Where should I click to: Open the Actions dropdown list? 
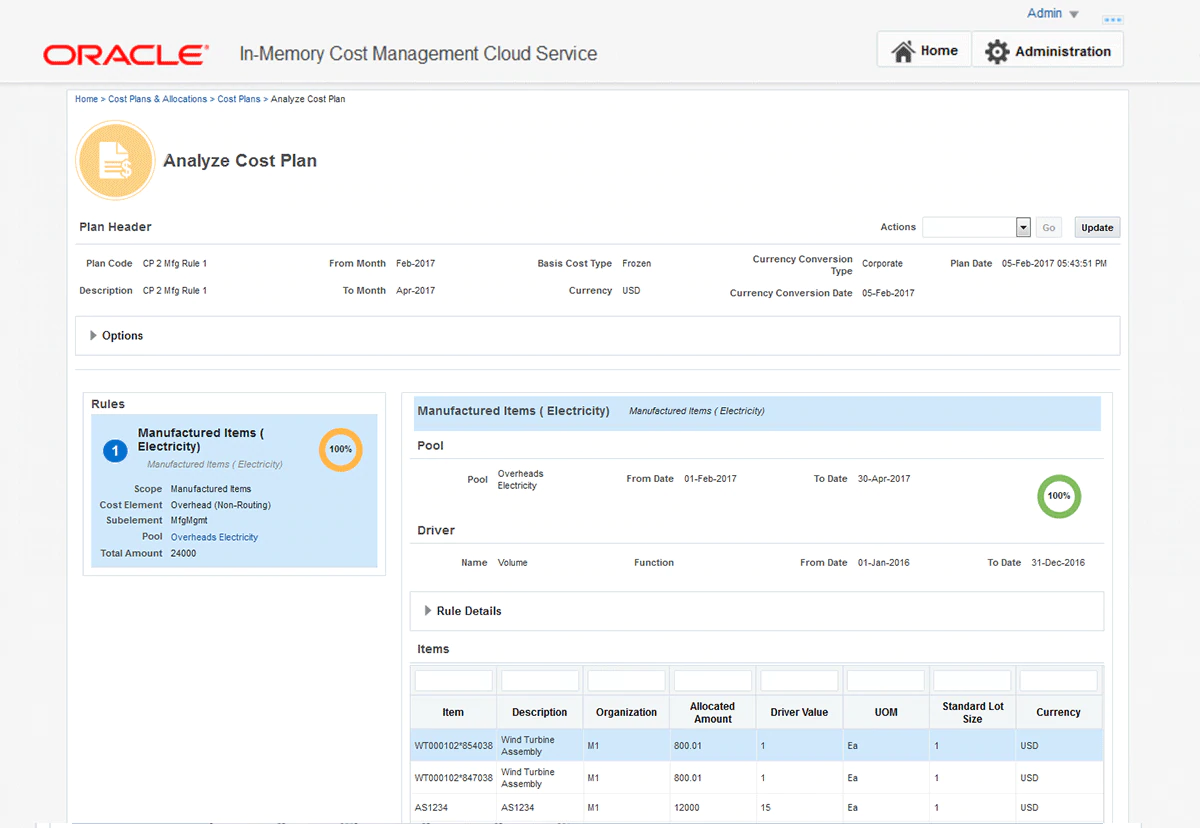[1023, 228]
